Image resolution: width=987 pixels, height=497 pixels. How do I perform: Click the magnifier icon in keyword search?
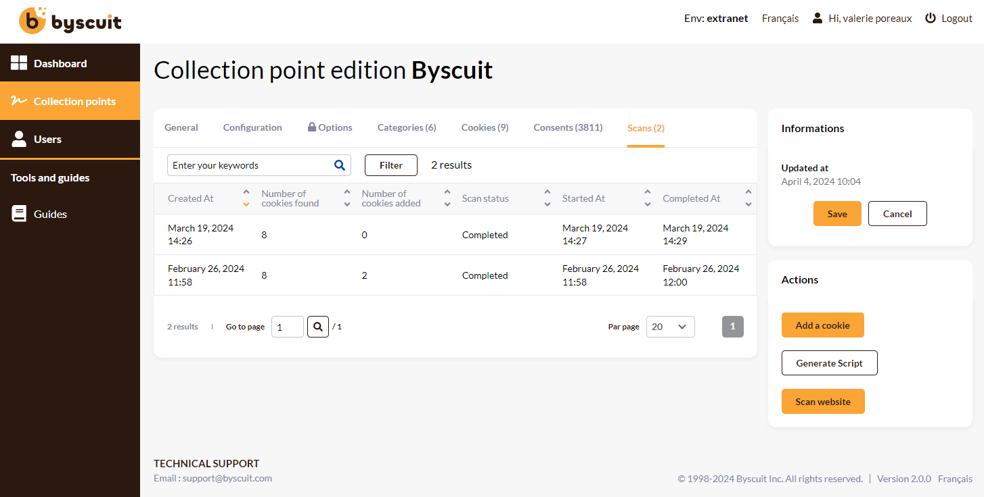pos(339,165)
